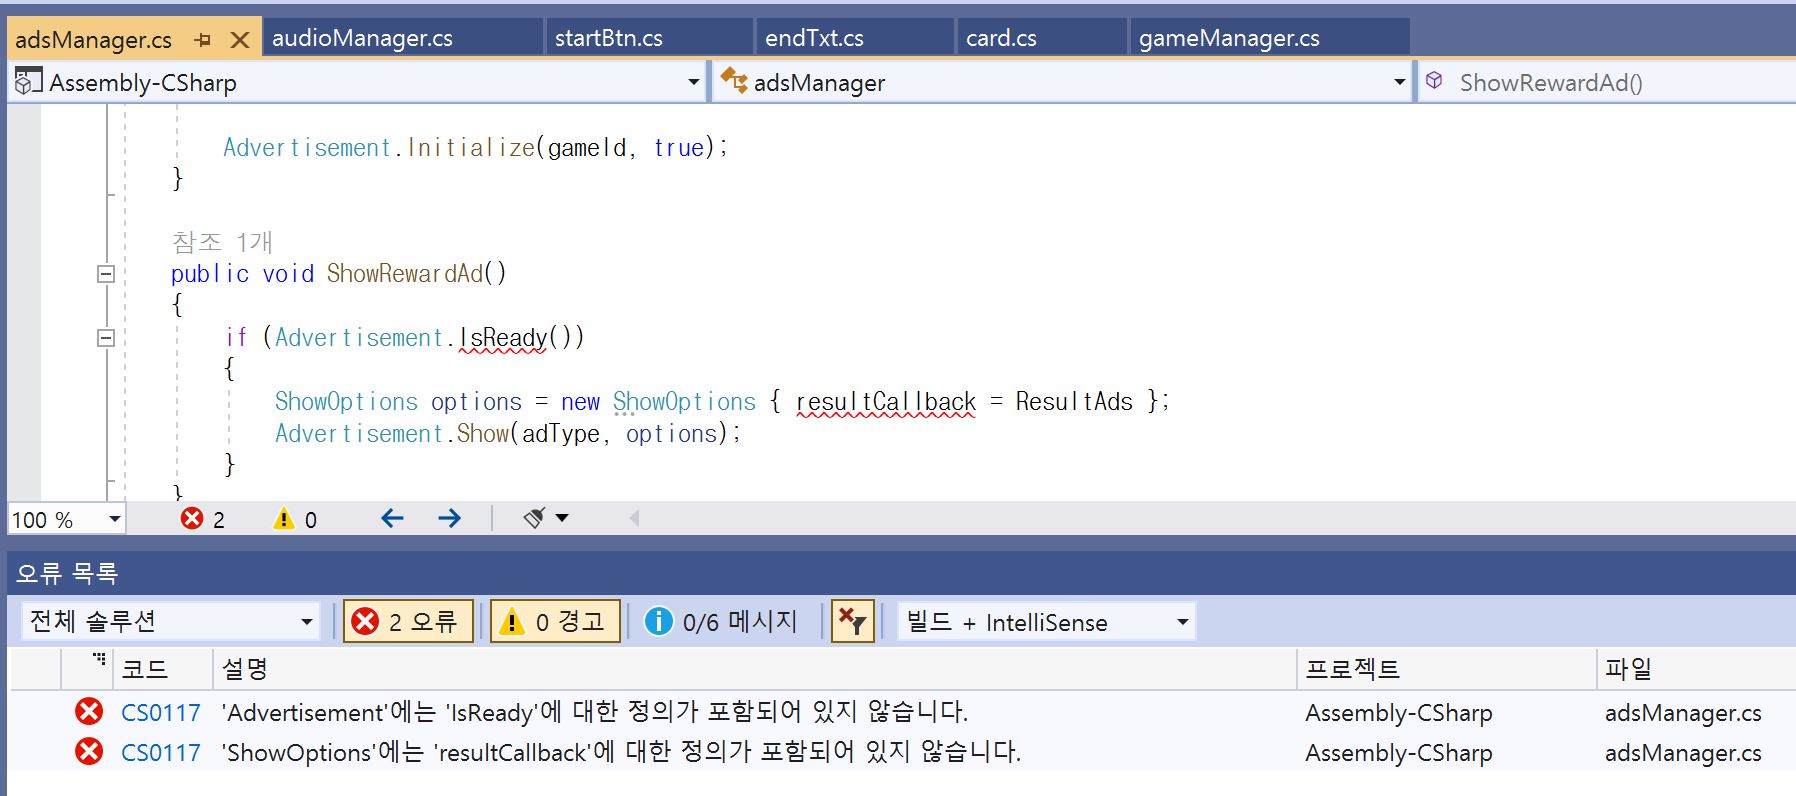This screenshot has height=796, width=1796.
Task: Click the Advertisement.Show(adType, options) line
Action: pos(508,434)
